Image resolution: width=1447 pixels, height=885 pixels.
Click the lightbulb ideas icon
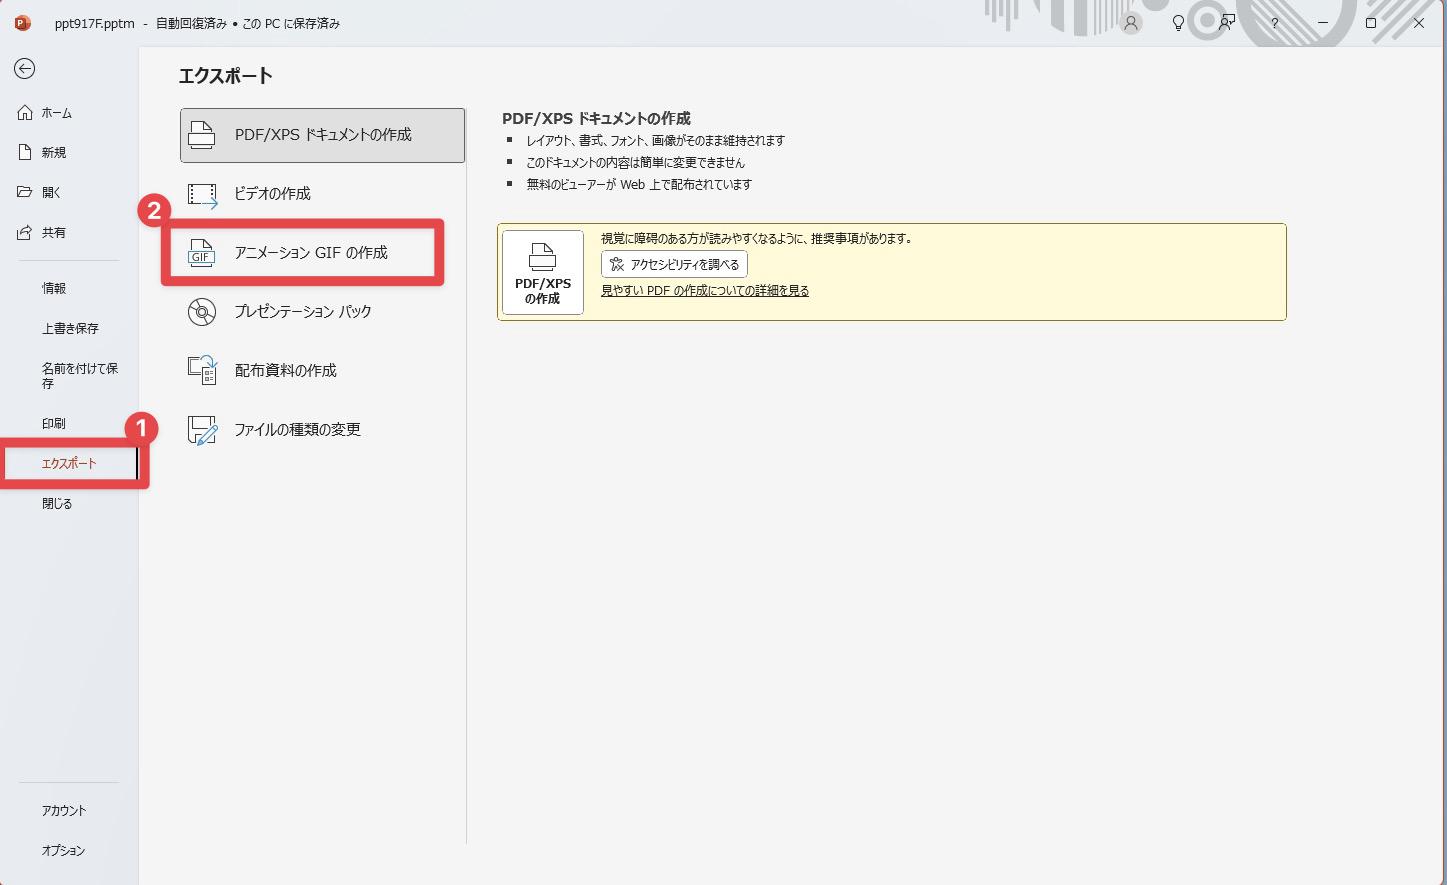tap(1178, 23)
